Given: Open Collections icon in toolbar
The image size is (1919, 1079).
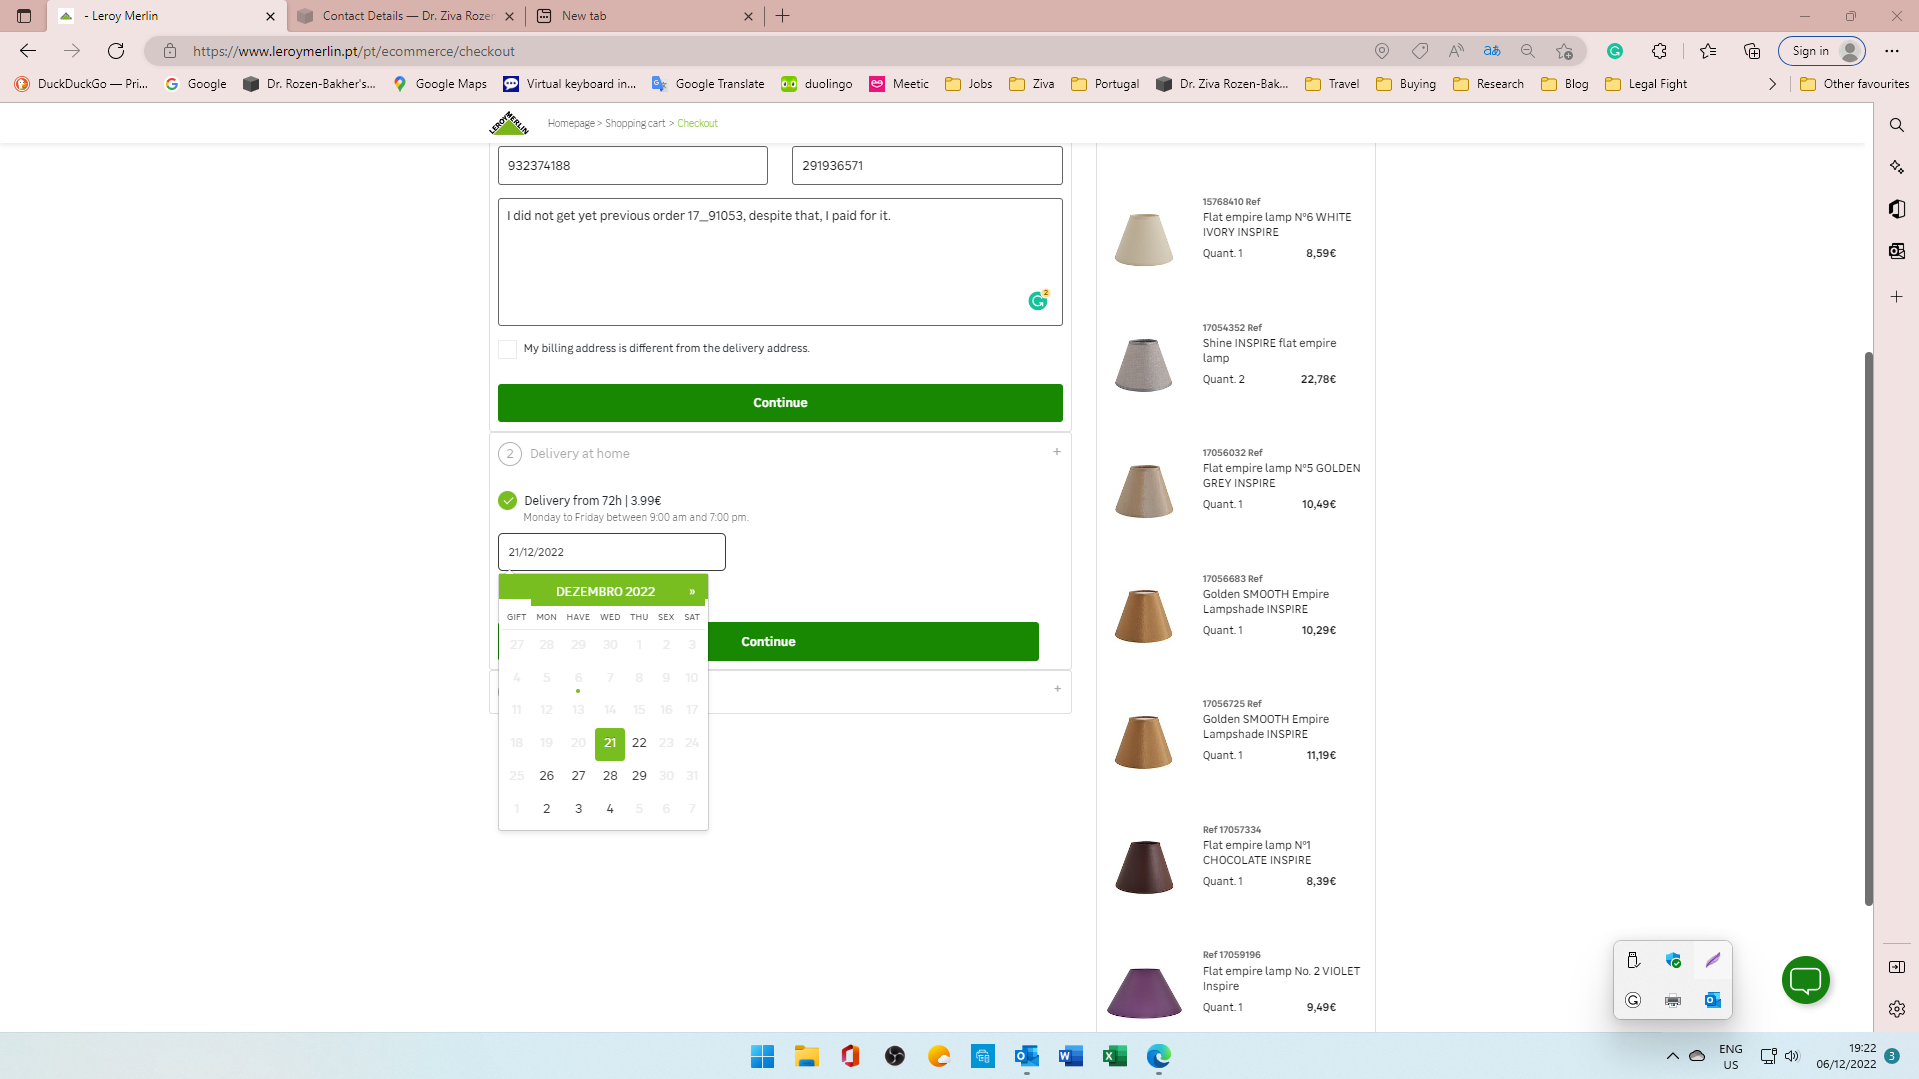Looking at the screenshot, I should (1752, 51).
